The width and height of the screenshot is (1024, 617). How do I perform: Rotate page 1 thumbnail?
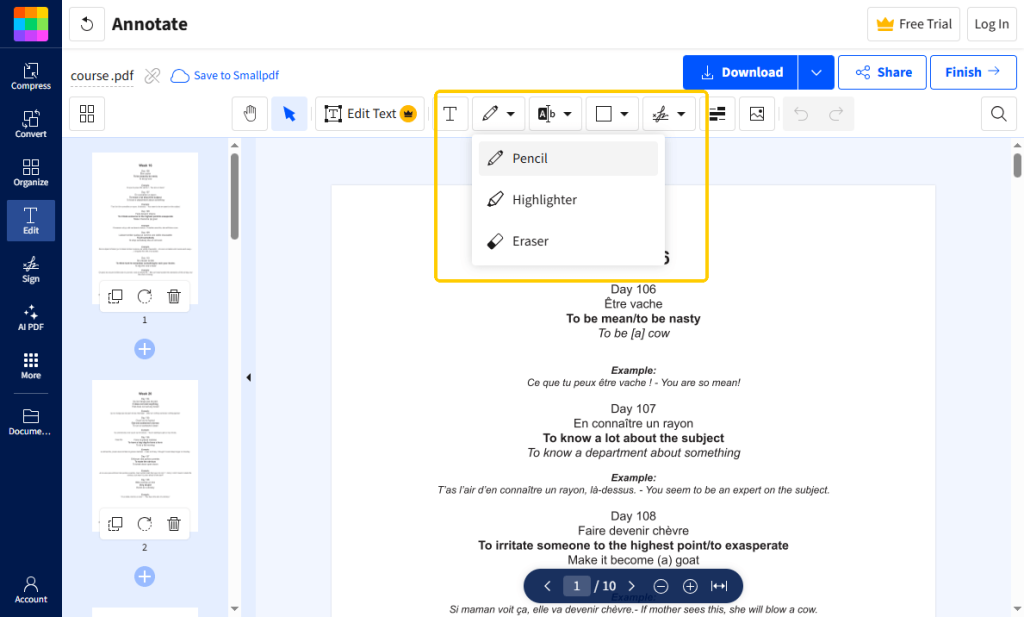point(144,296)
